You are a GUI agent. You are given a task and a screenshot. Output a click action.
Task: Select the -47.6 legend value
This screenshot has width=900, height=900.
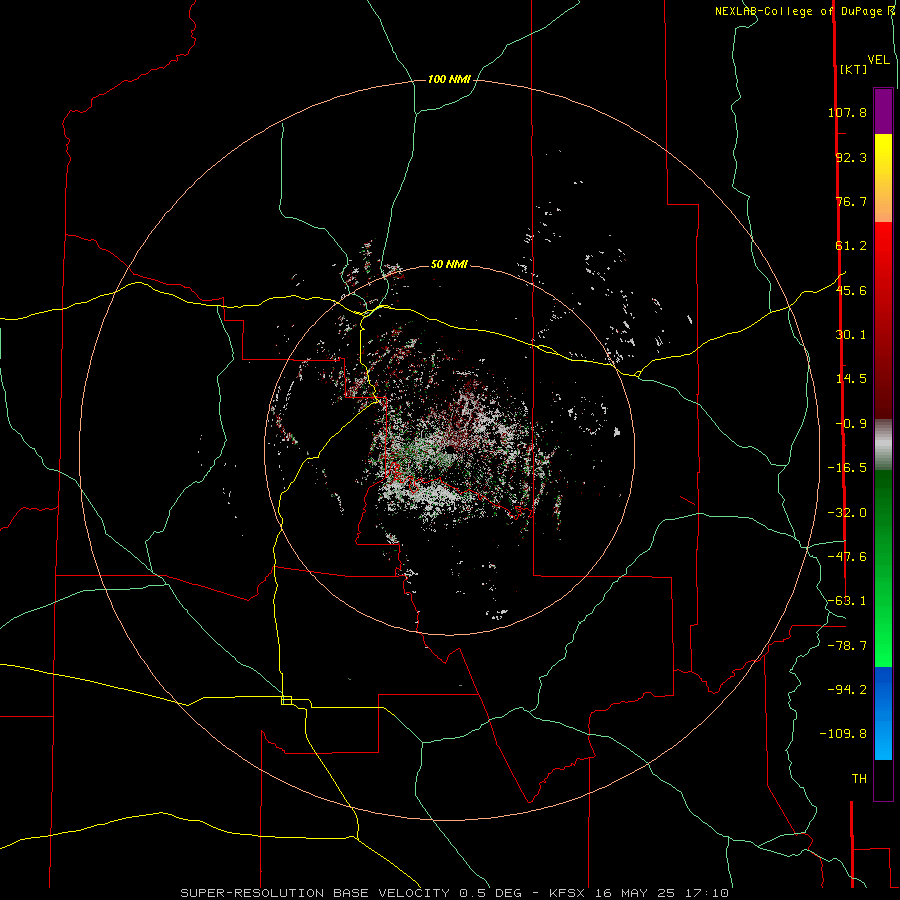tap(847, 557)
